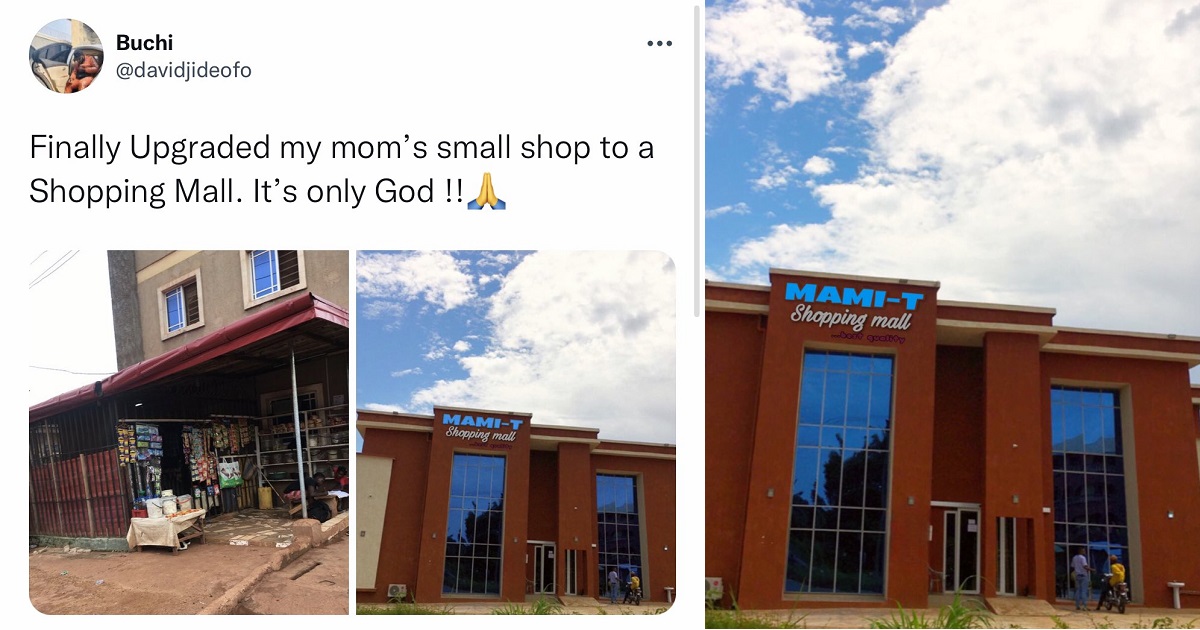This screenshot has height=630, width=1200.
Task: Click the table outside the small shop
Action: [x=165, y=529]
